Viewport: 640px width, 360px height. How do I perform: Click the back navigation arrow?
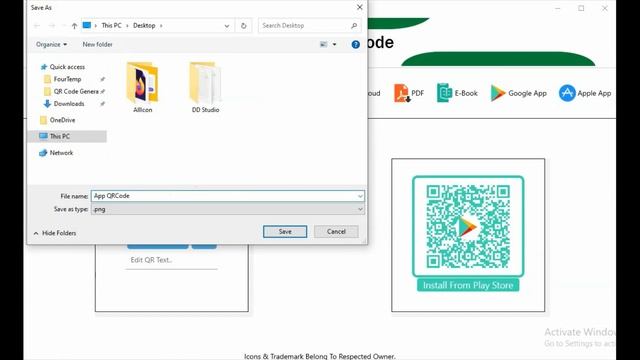point(37,26)
